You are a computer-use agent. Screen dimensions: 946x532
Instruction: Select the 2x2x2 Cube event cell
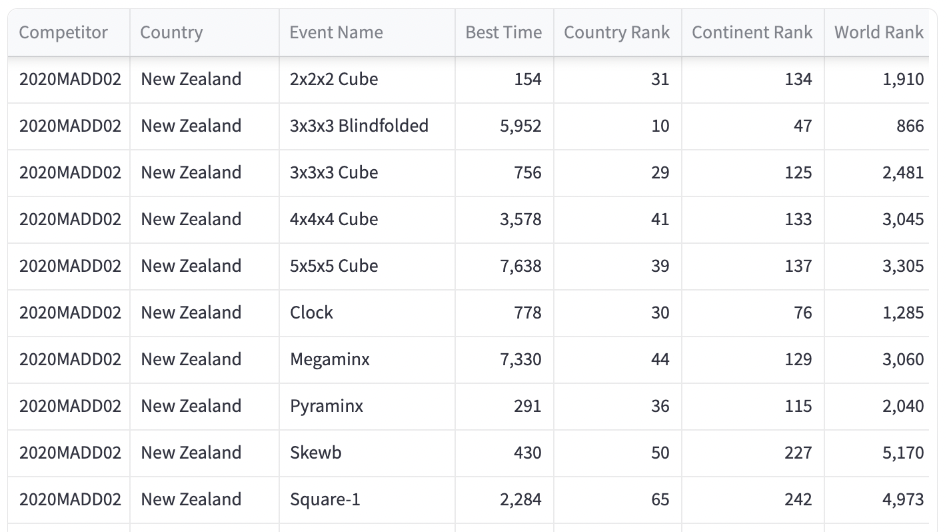click(x=334, y=79)
